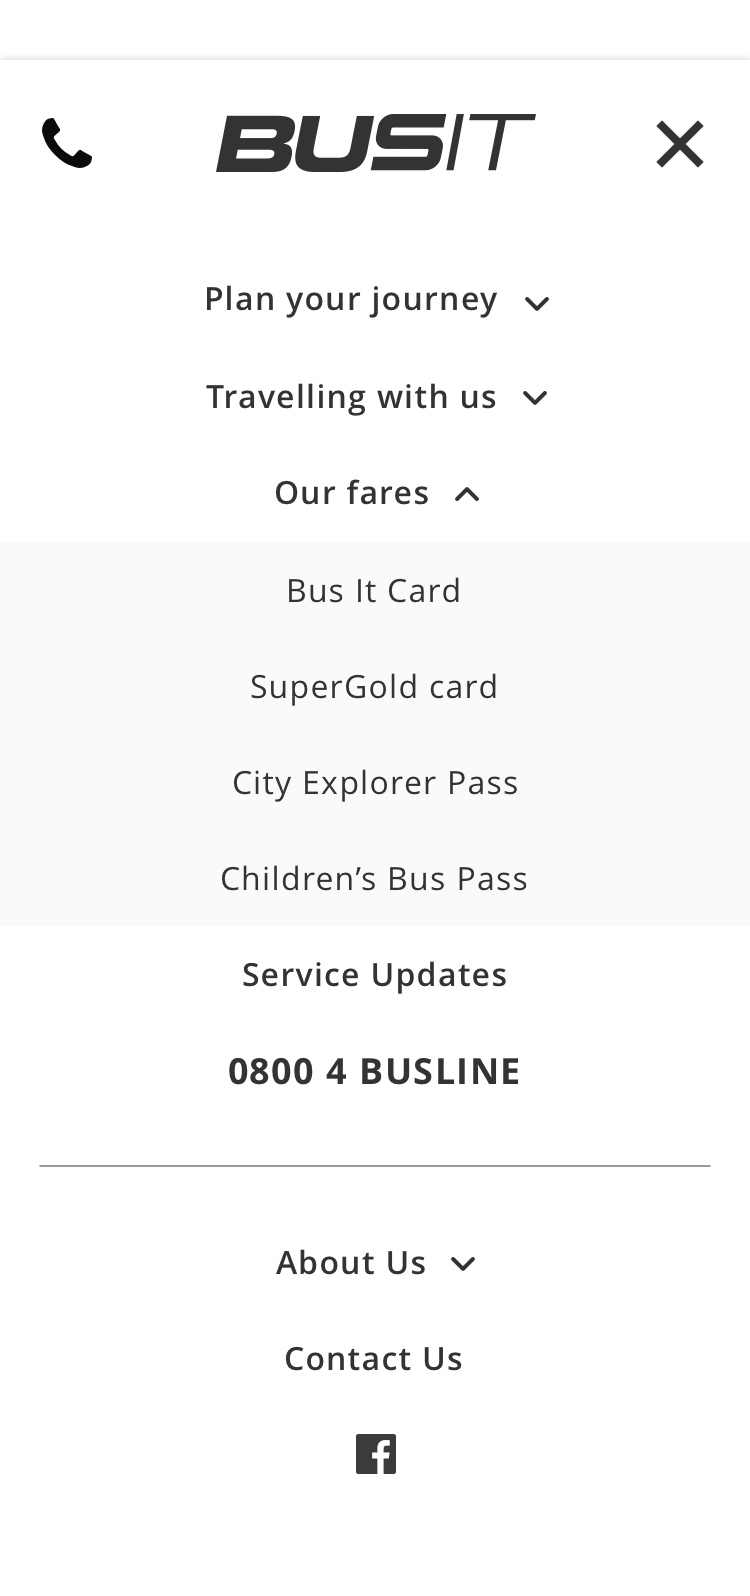Close the navigation menu with the X
This screenshot has height=1596, width=750.
(680, 144)
